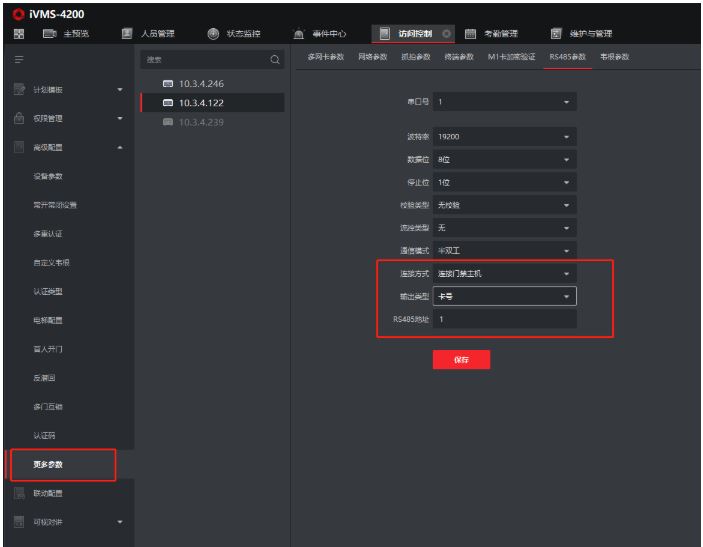Click the Person Management (人员管理) icon

127,34
